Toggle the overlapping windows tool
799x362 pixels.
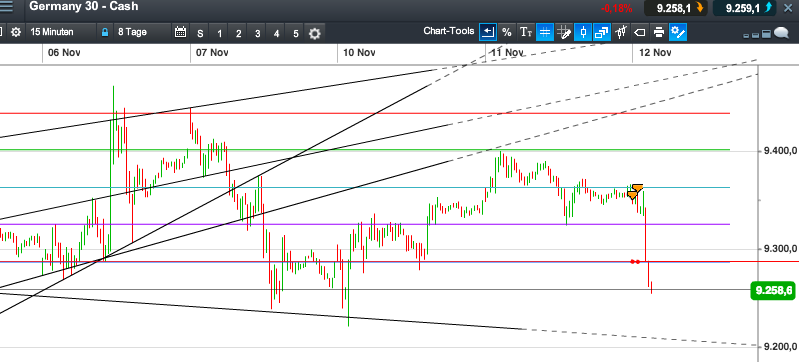602,32
